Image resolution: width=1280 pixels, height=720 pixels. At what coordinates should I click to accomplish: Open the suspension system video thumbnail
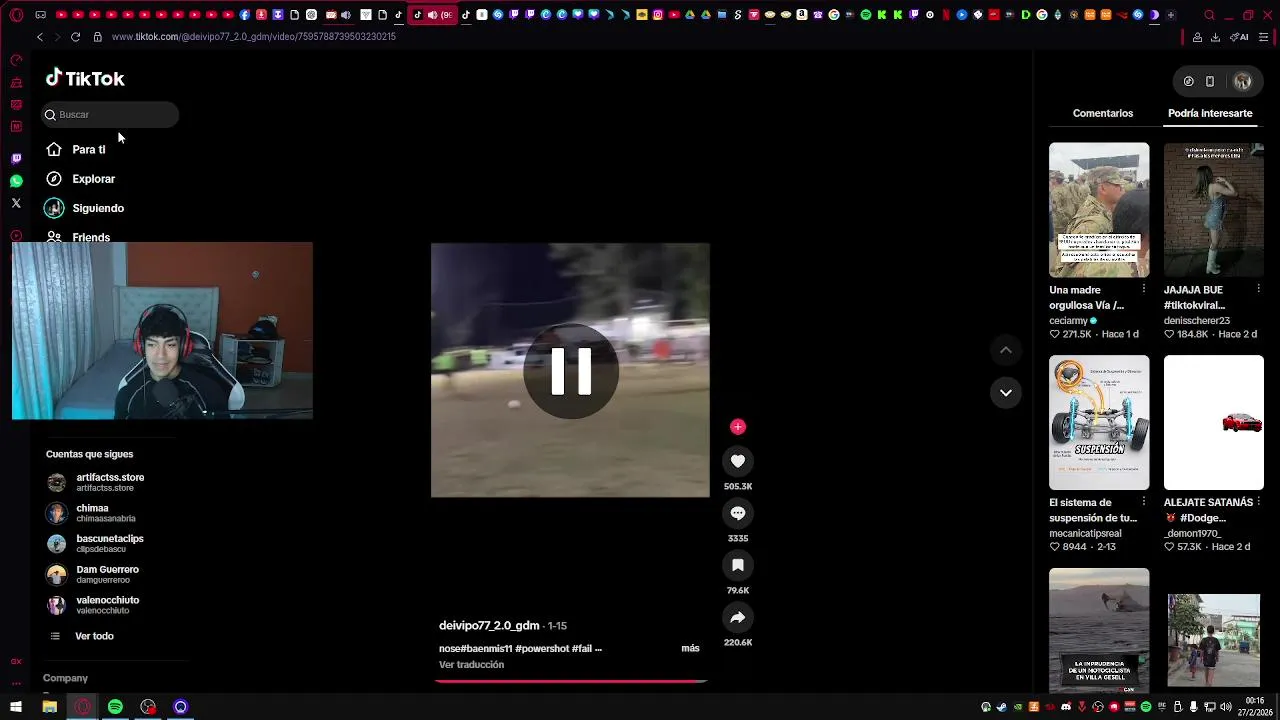1099,422
